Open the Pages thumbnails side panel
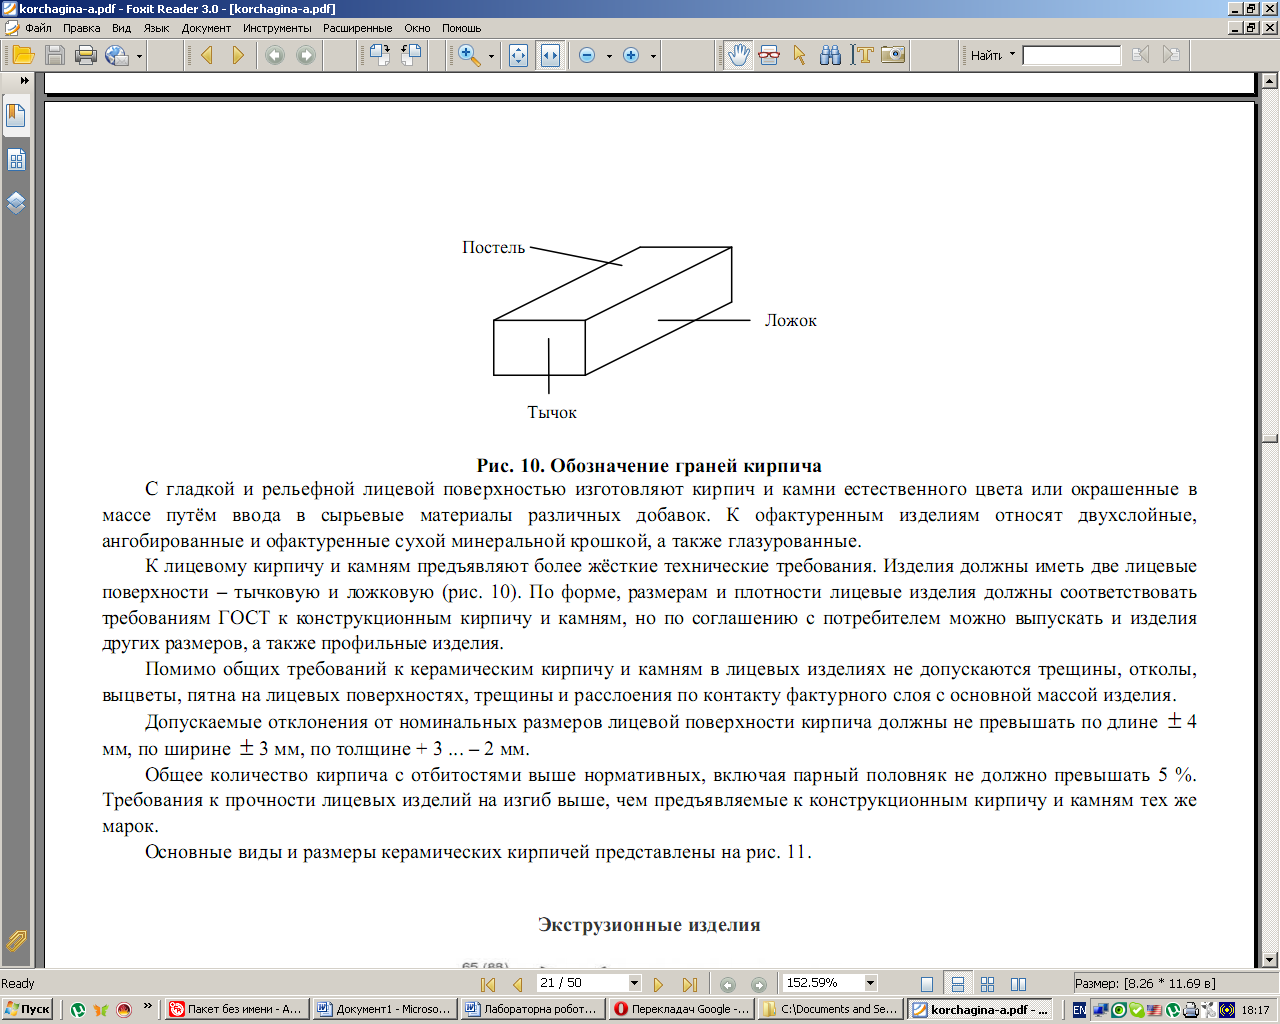1280x1024 pixels. [16, 160]
